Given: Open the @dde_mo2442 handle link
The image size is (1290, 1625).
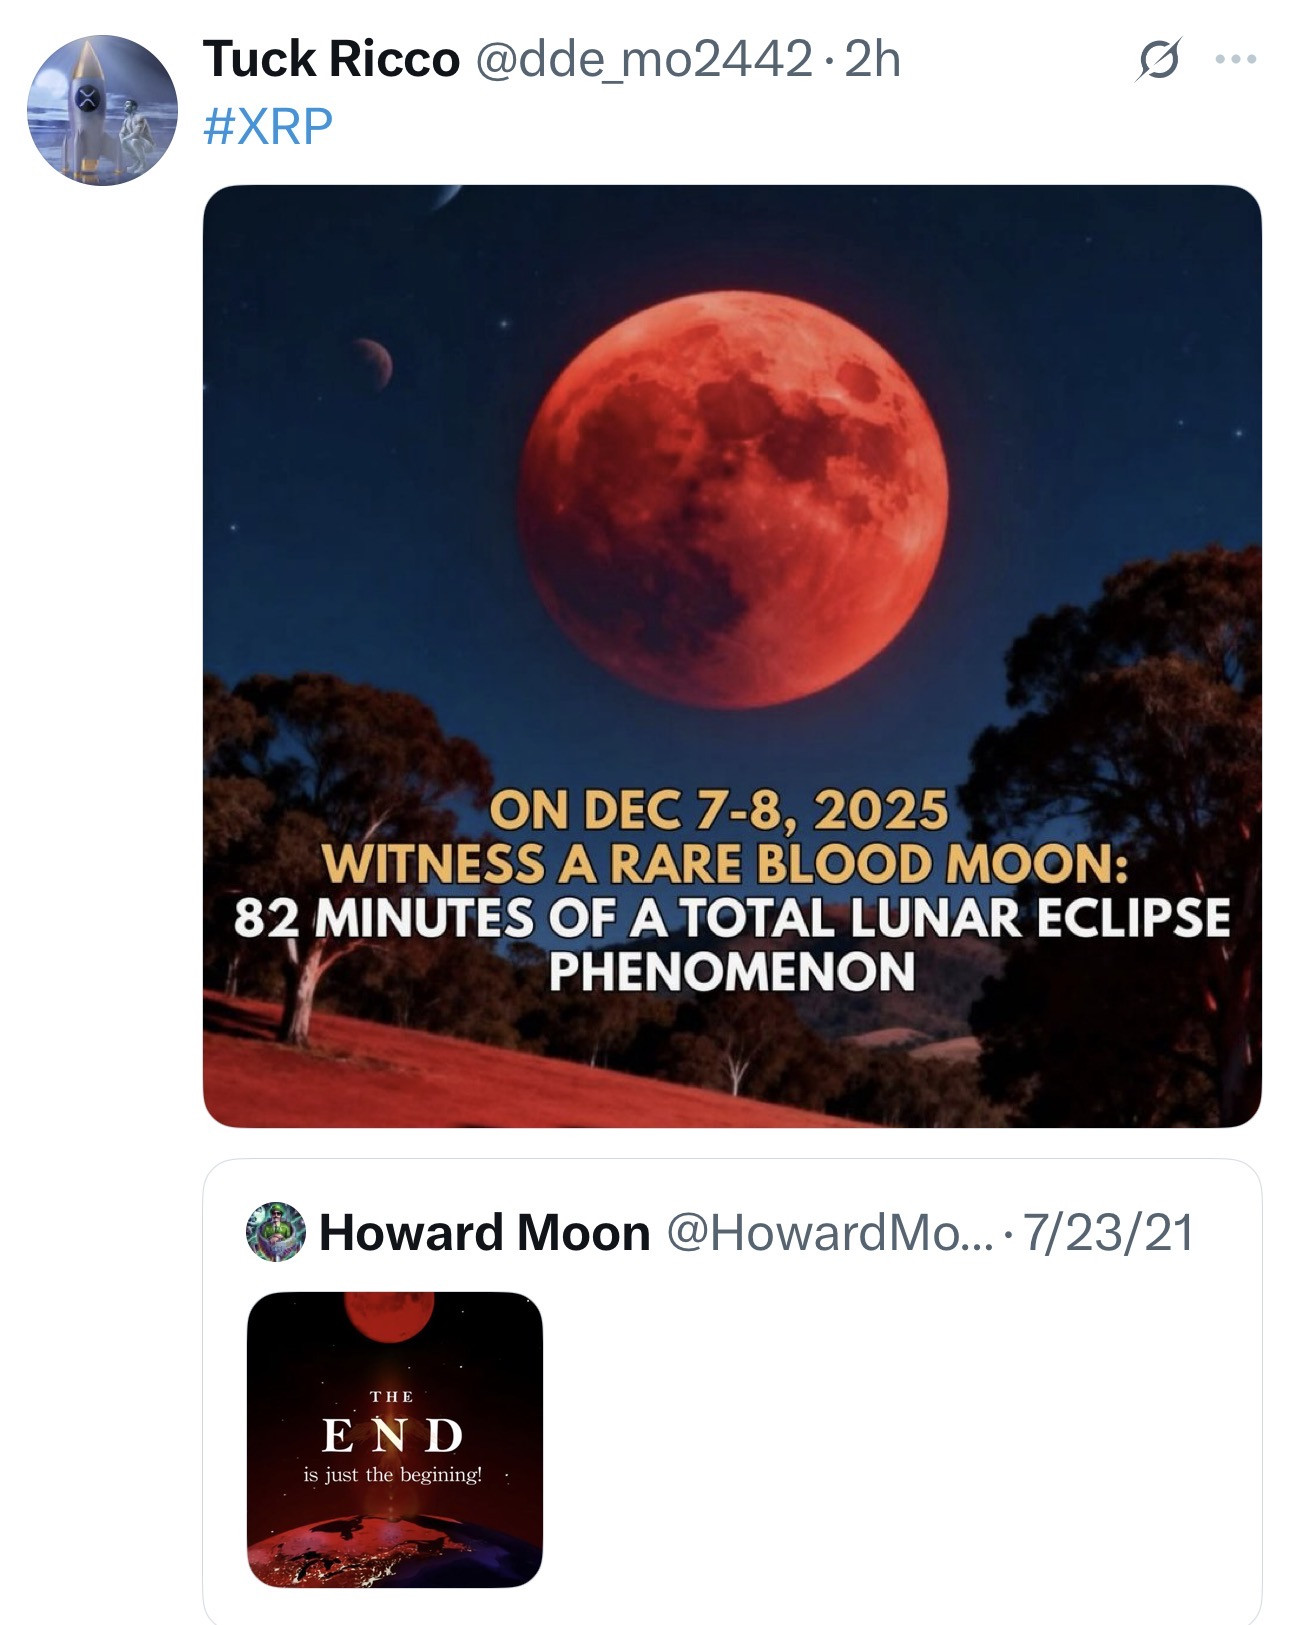Looking at the screenshot, I should pyautogui.click(x=643, y=60).
